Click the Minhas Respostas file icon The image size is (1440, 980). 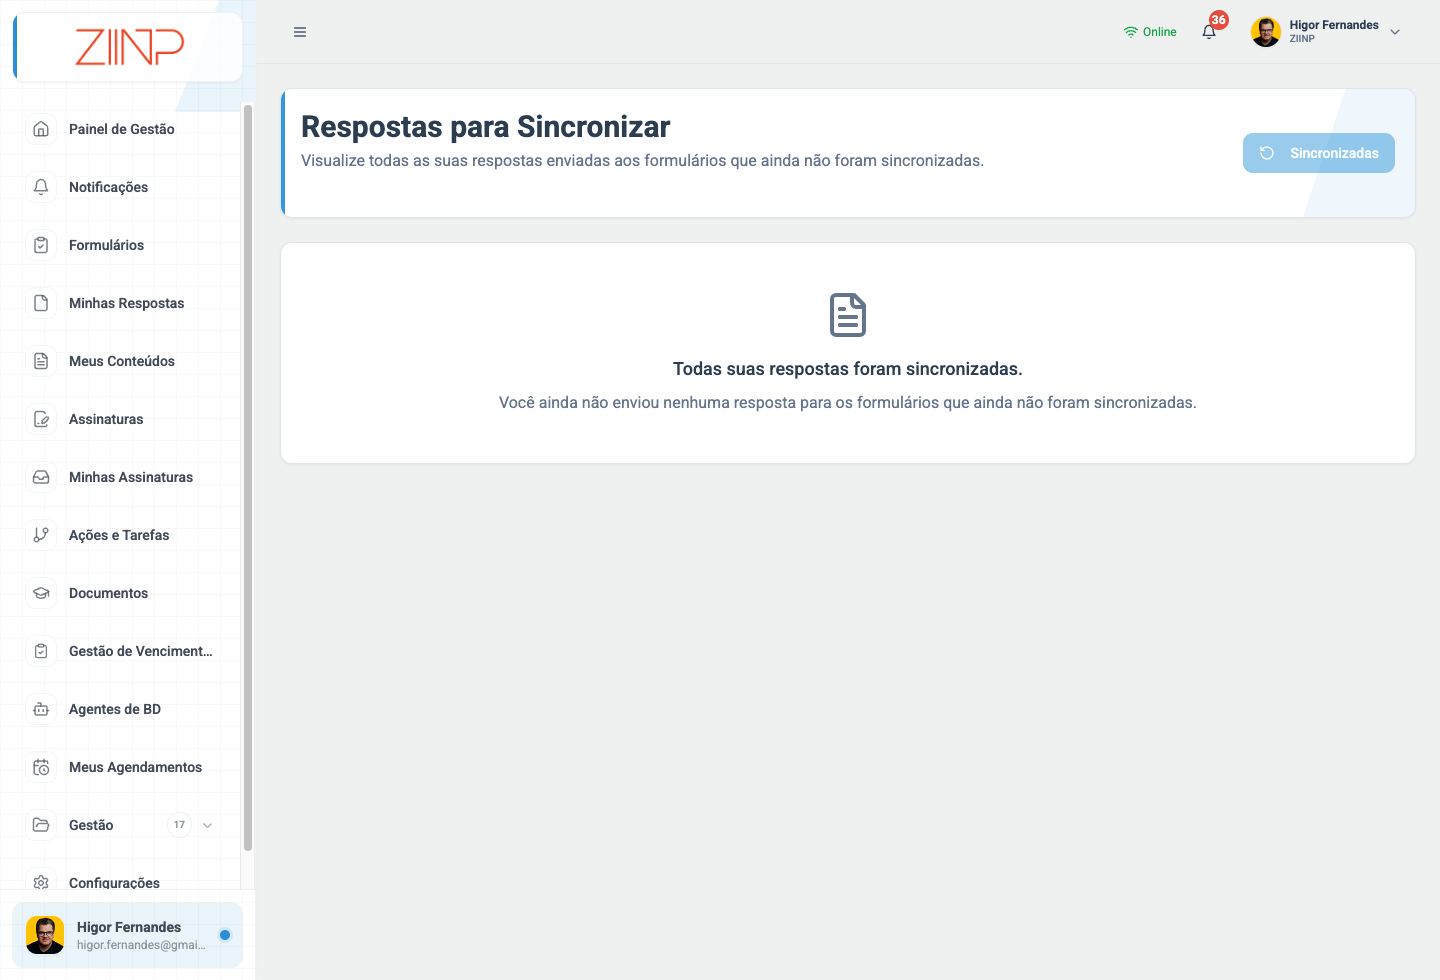[x=41, y=303]
